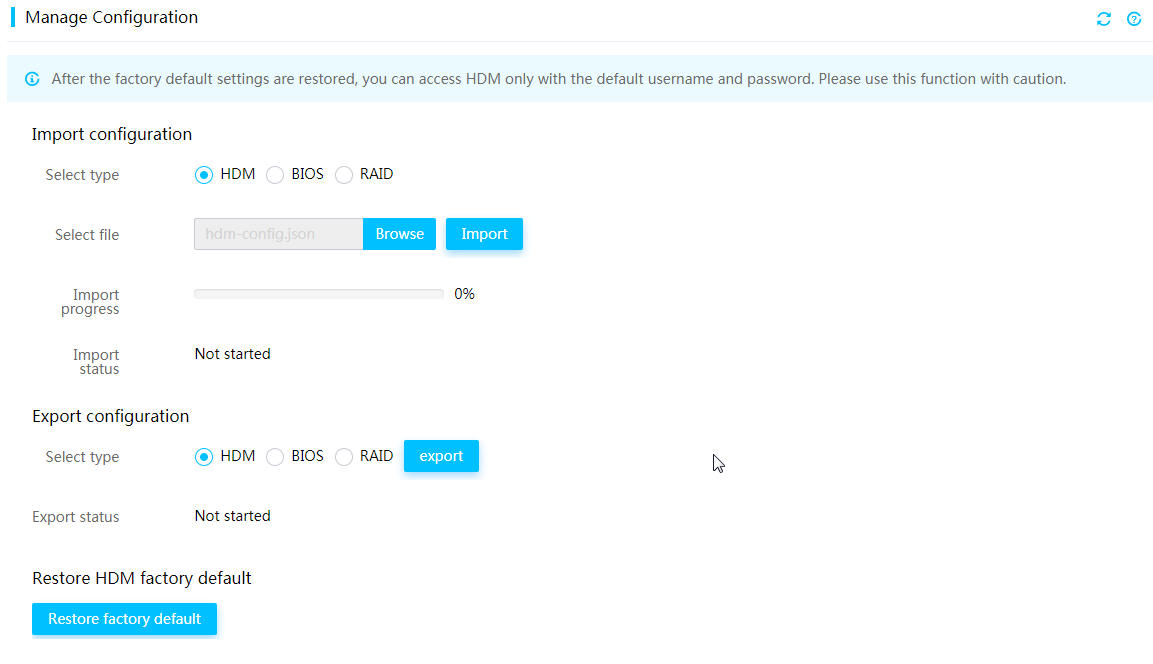Click the hdm-config.json file field
Screen dimensions: 1153x664
pos(279,234)
